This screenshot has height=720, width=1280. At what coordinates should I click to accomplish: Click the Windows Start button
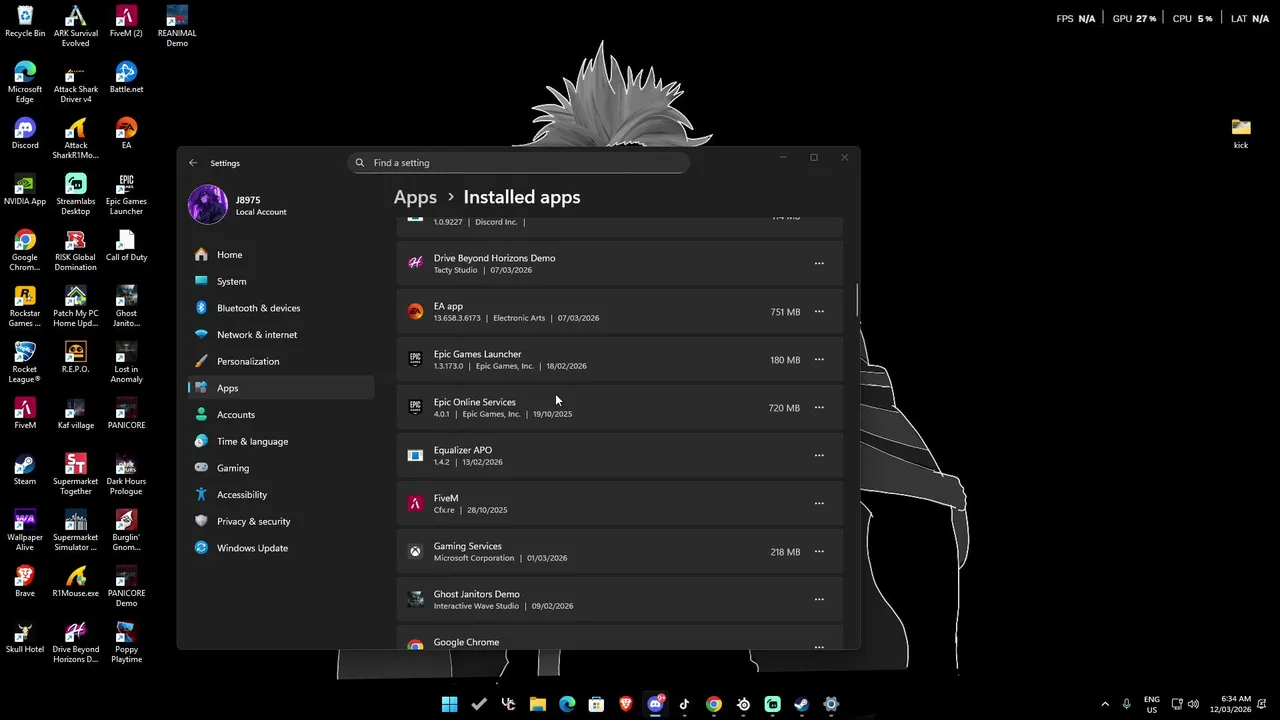pos(449,704)
